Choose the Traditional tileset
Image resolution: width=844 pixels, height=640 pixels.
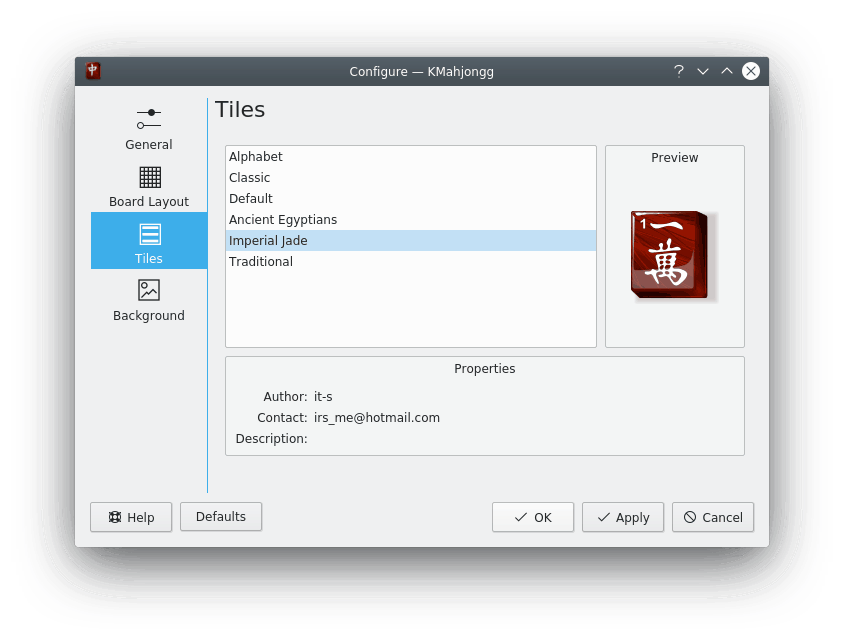pos(261,262)
